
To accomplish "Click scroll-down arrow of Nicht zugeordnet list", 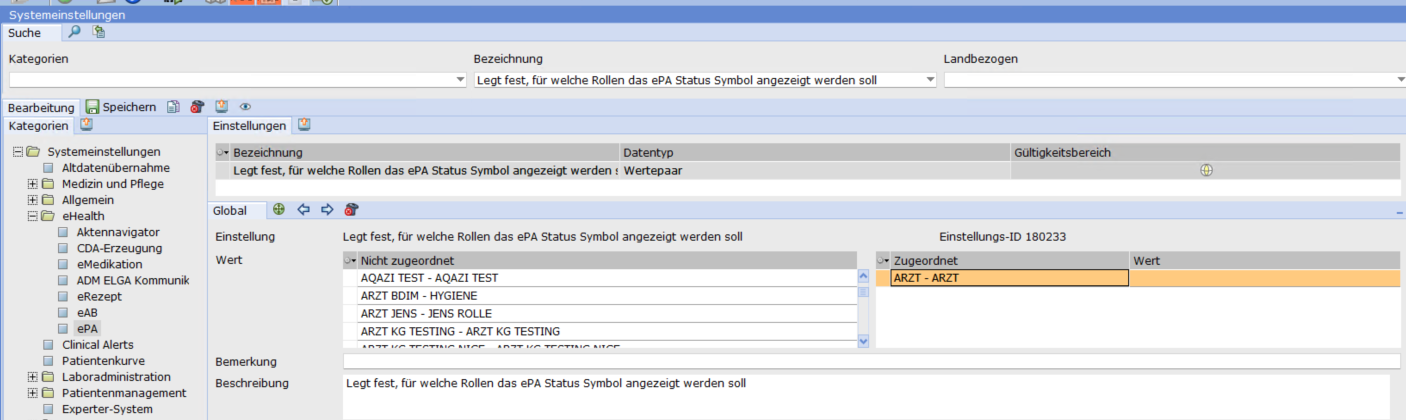I will point(864,341).
